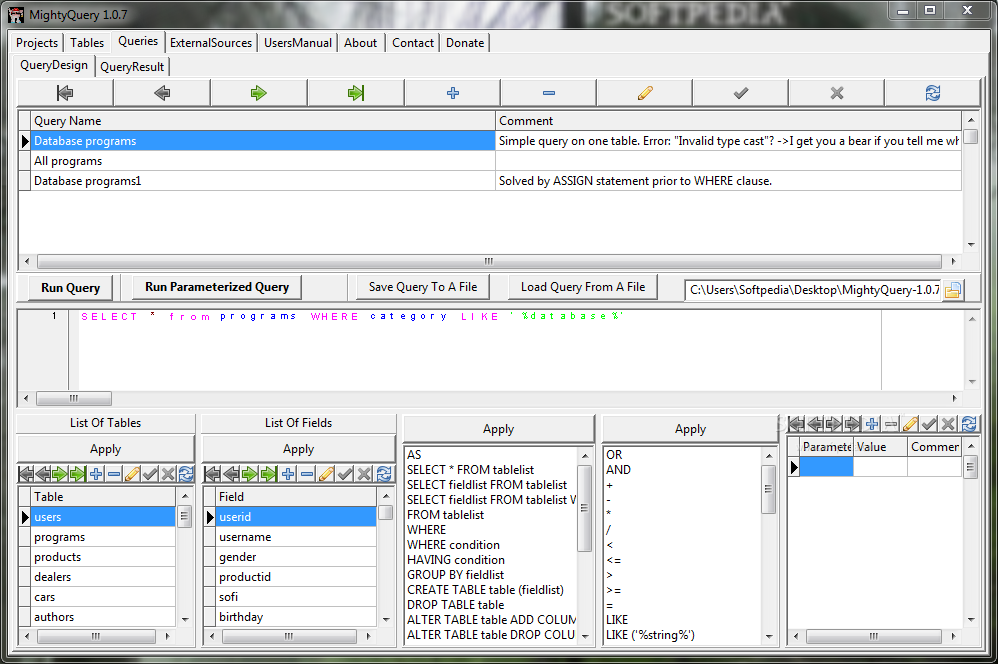Click the SQL editor horizontal scrollbar thumb
998x664 pixels.
pos(74,399)
